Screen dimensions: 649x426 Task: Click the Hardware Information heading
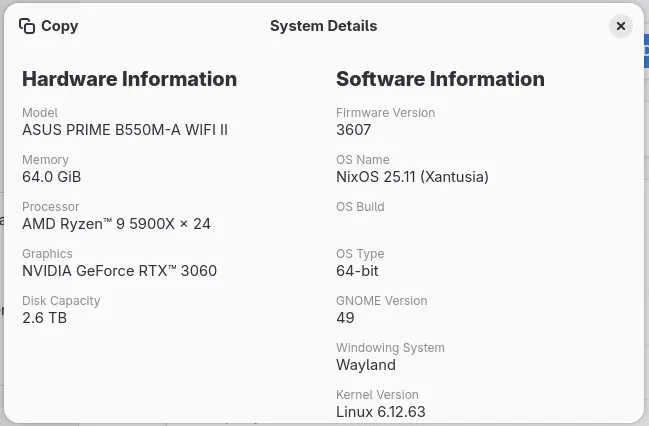point(129,79)
